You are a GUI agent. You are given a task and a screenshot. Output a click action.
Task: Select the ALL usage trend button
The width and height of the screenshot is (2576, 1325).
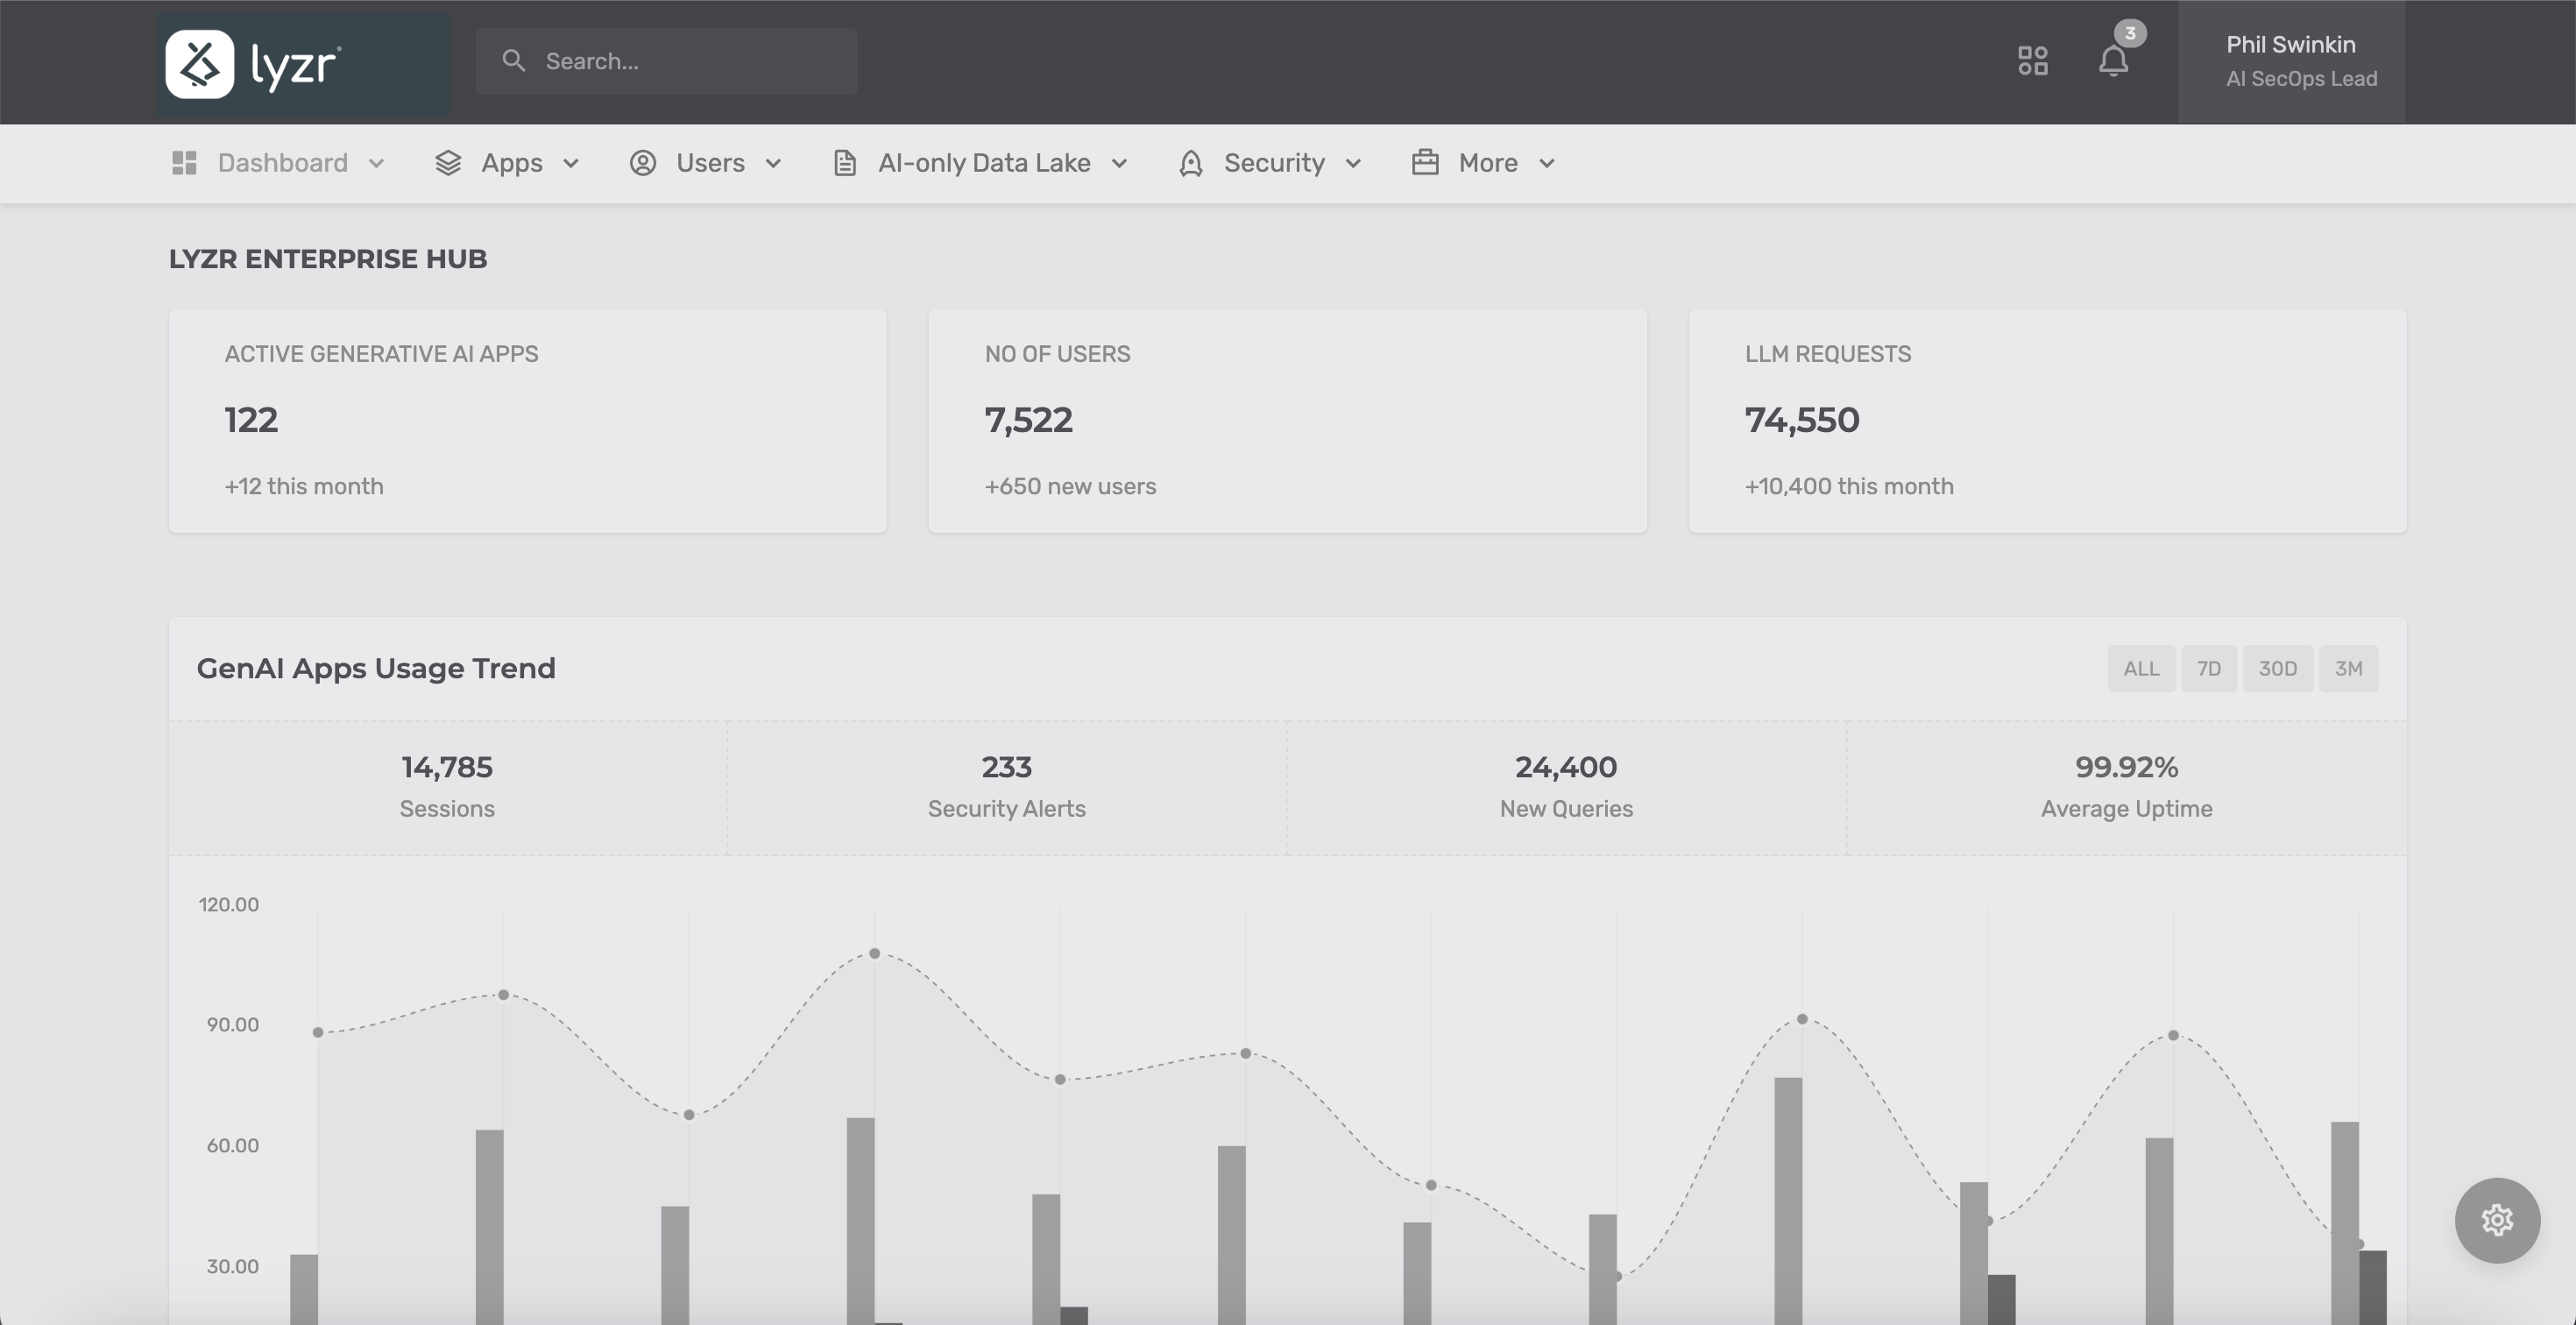tap(2141, 668)
